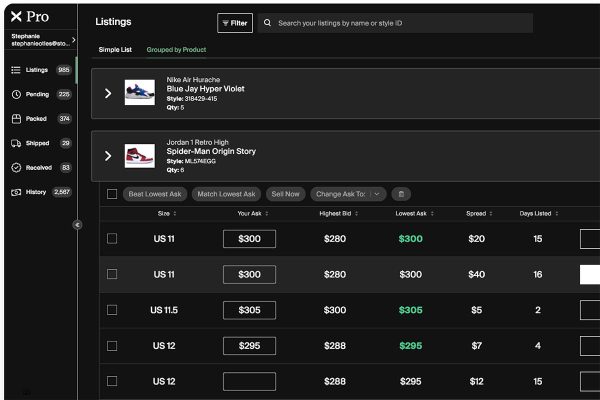Expand the Spider-Man Origin Story group
Screen dimensions: 600x400
[x=108, y=156]
